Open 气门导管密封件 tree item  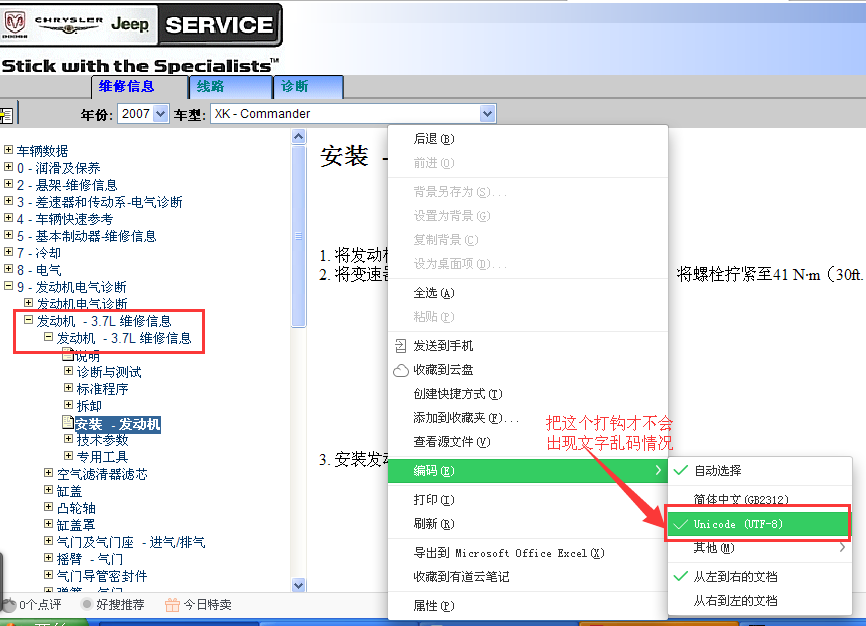point(102,576)
